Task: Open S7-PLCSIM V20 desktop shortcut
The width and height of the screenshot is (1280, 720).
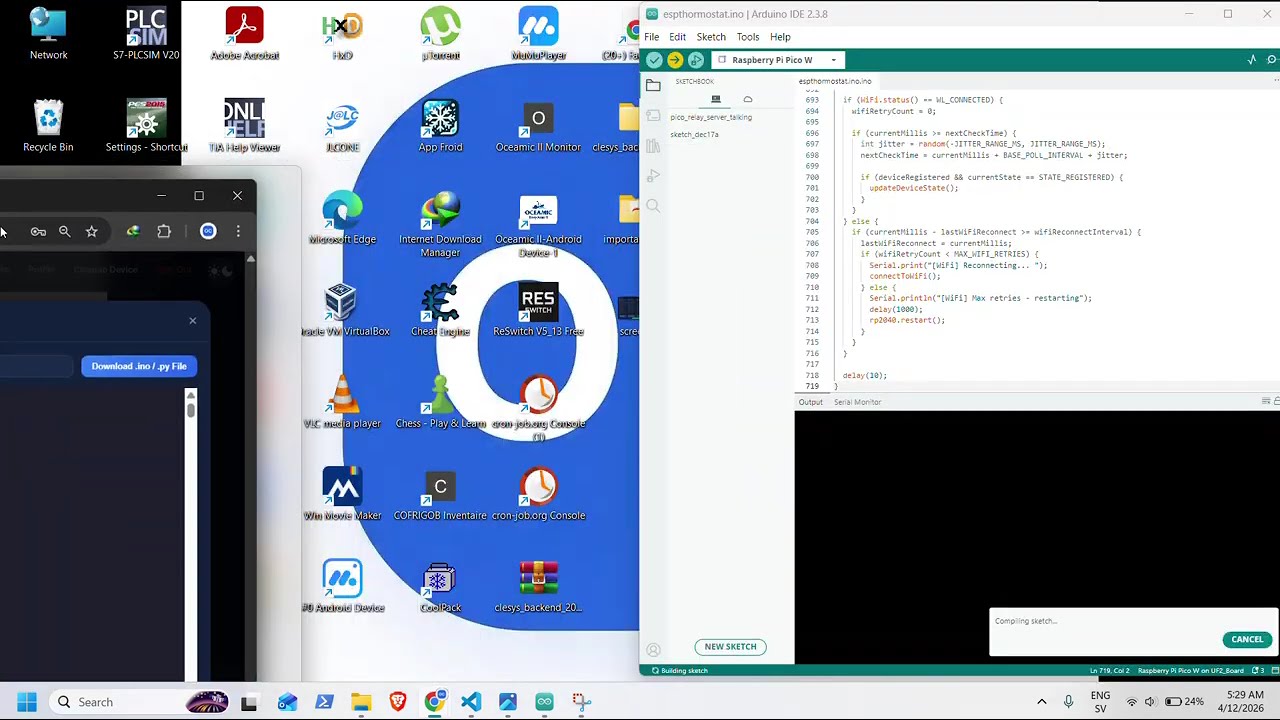Action: 146,34
